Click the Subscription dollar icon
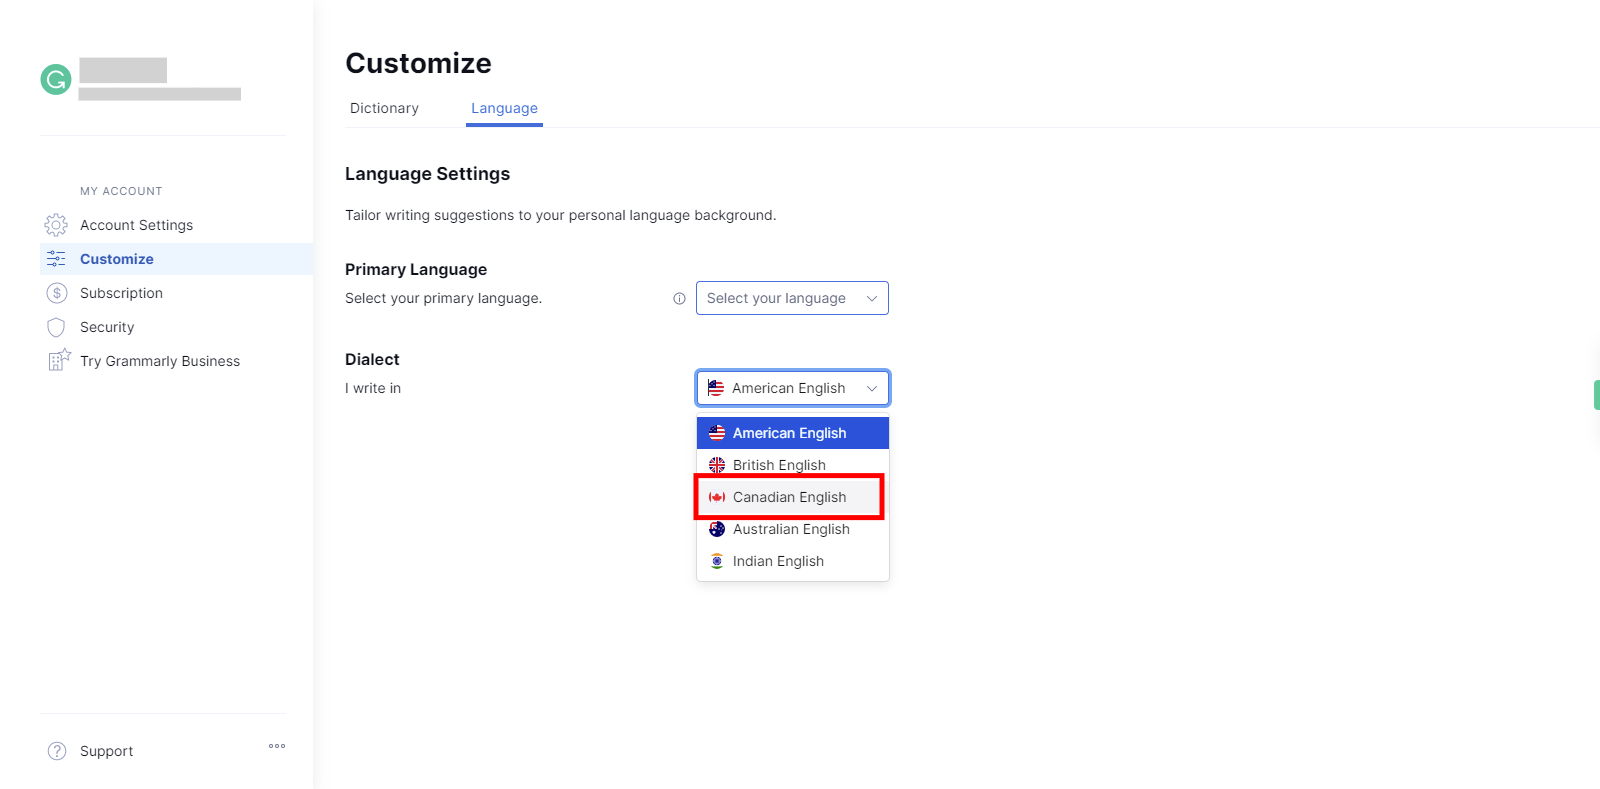Image resolution: width=1600 pixels, height=789 pixels. [57, 293]
